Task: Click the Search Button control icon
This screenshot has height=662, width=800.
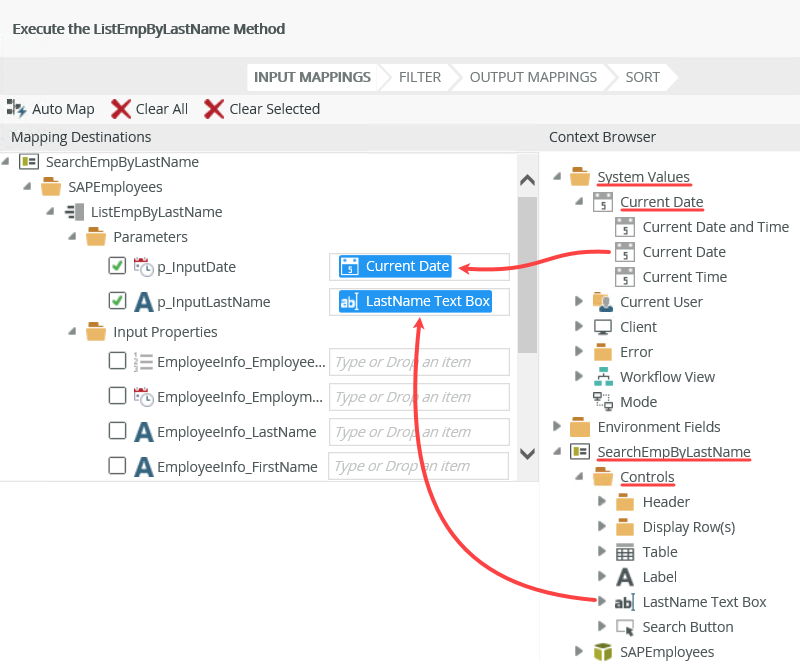Action: tap(625, 627)
